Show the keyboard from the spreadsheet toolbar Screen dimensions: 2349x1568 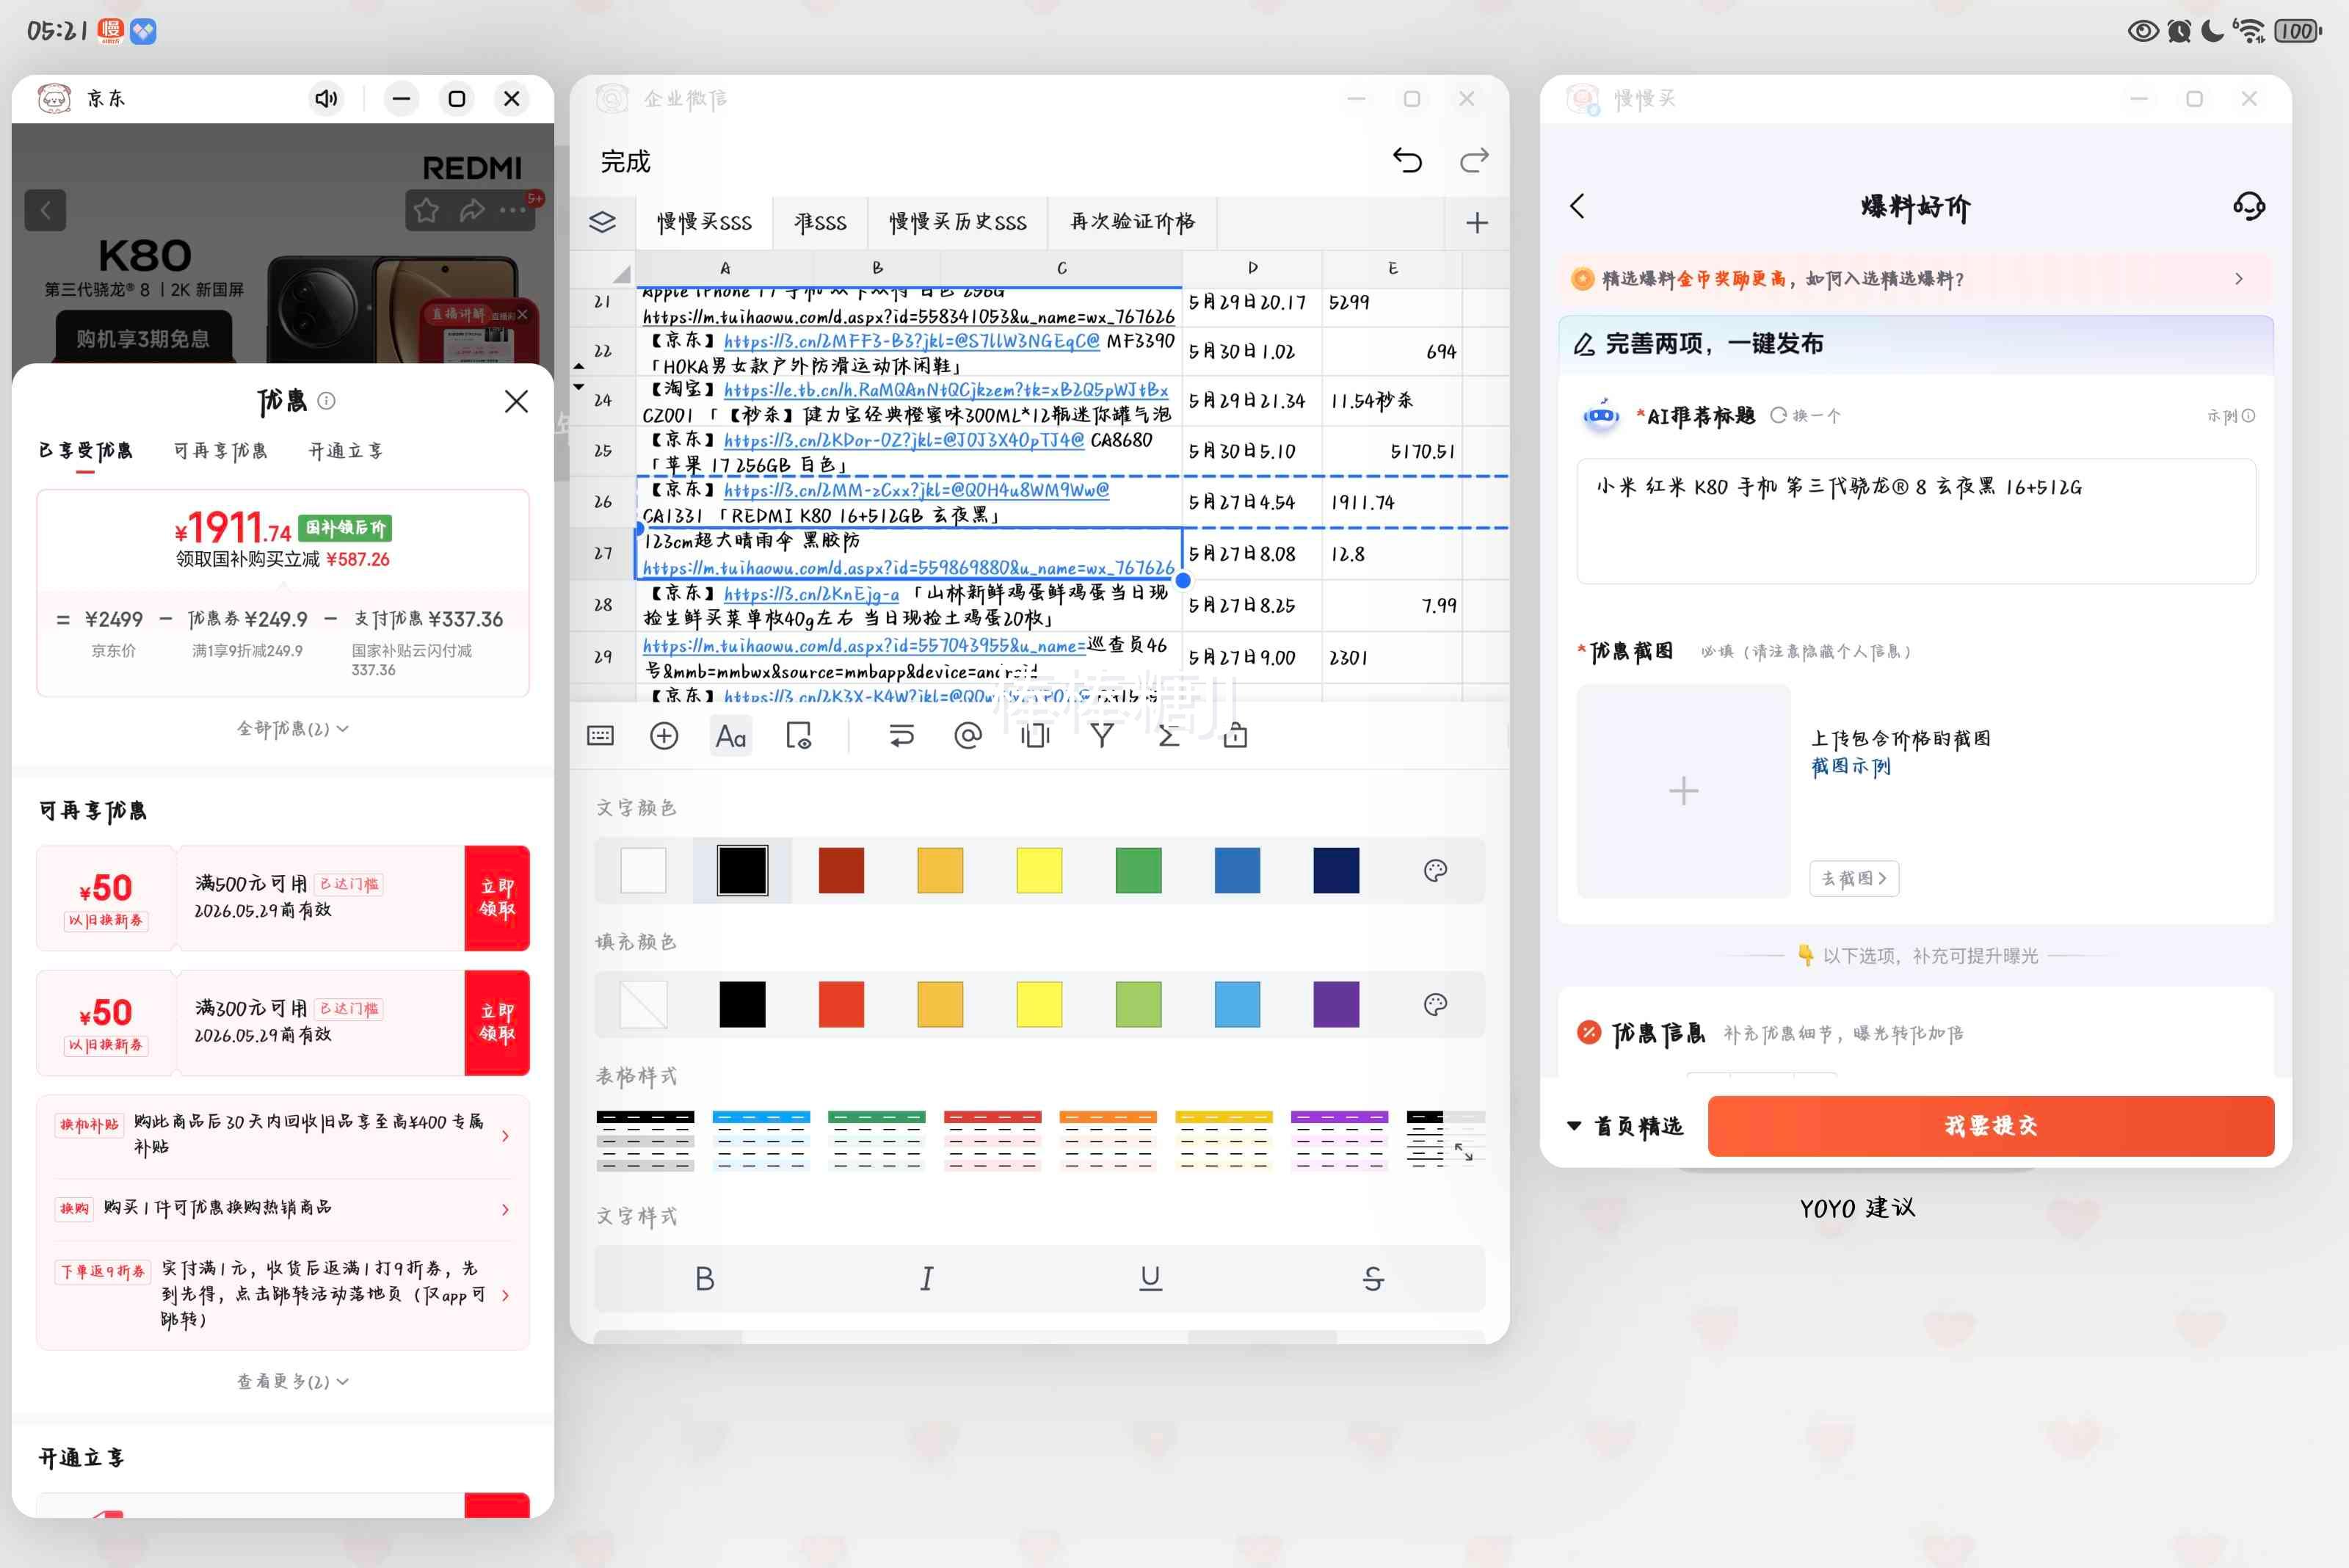(x=600, y=737)
